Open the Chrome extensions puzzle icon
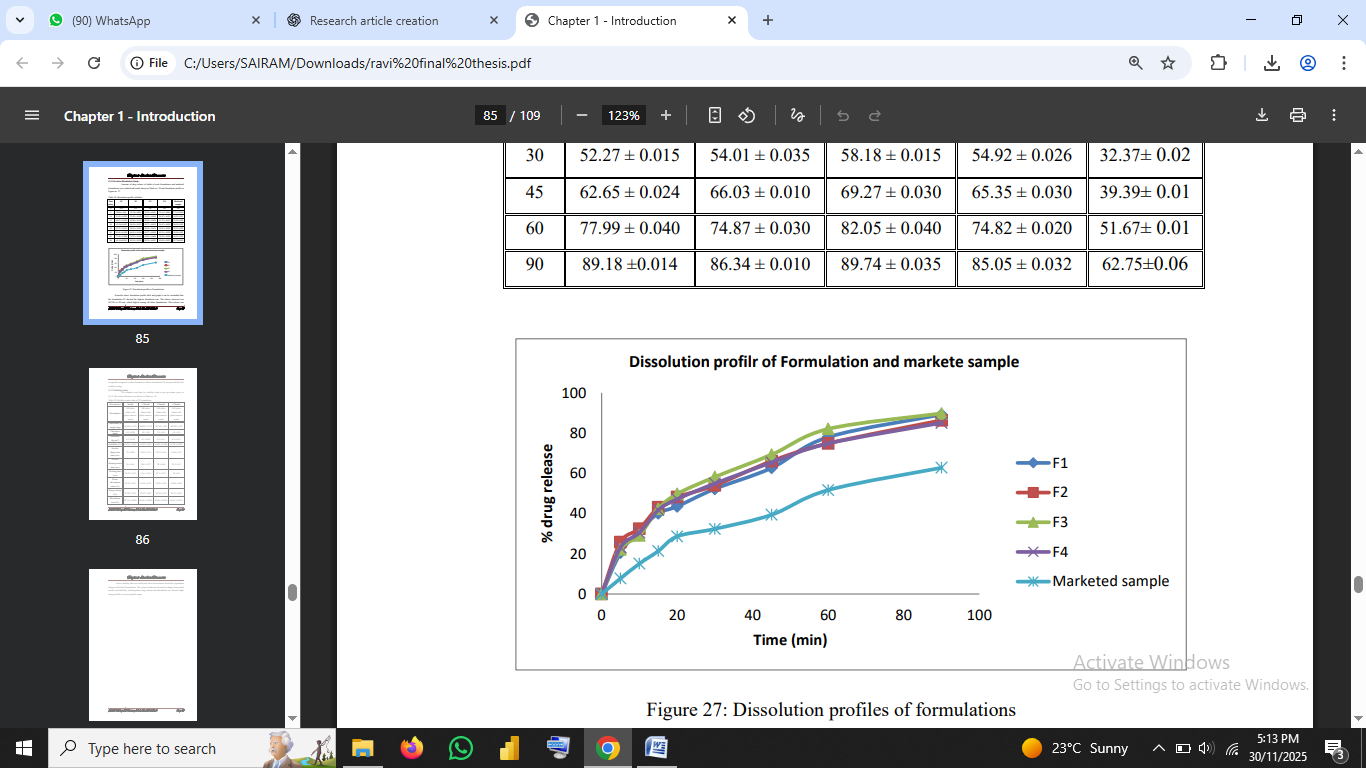The width and height of the screenshot is (1366, 768). (1218, 63)
